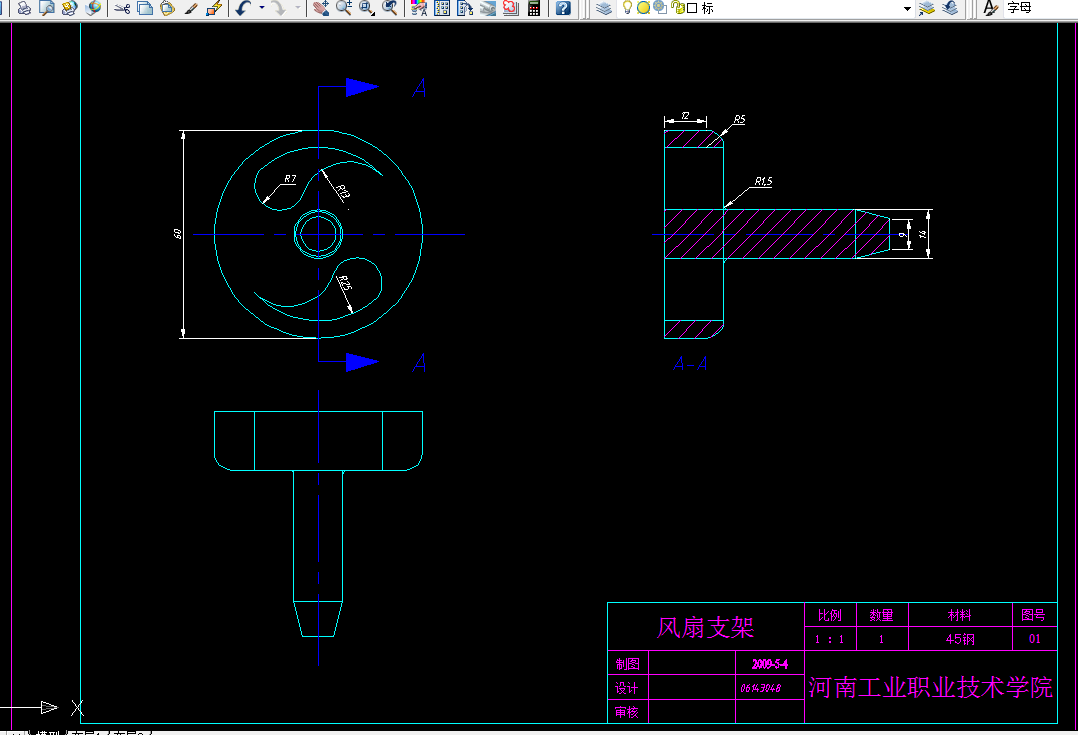Toggle layer freeze sun icon
The image size is (1078, 735).
point(644,8)
